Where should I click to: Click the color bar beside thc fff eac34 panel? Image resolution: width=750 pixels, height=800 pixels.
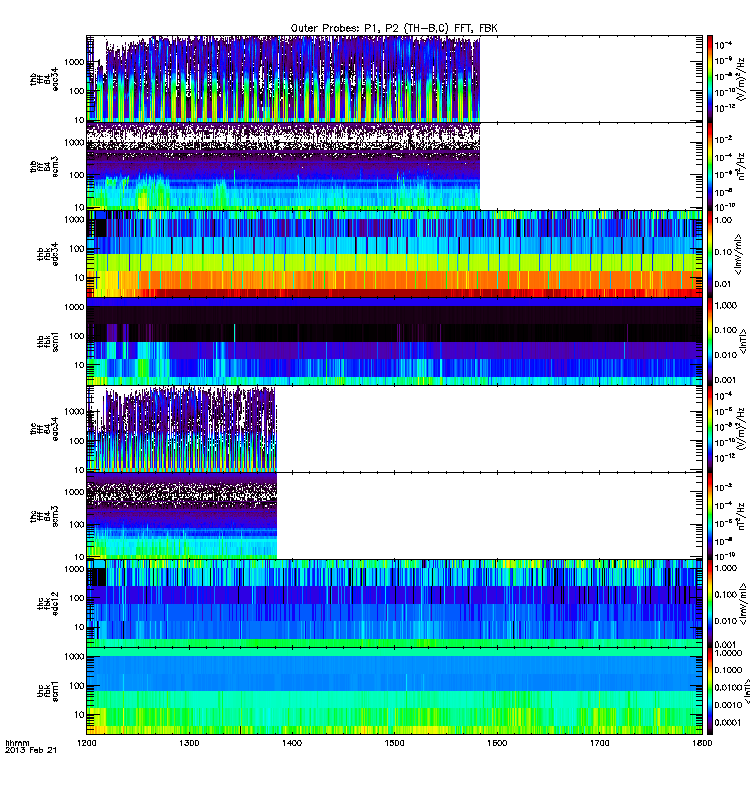click(710, 429)
